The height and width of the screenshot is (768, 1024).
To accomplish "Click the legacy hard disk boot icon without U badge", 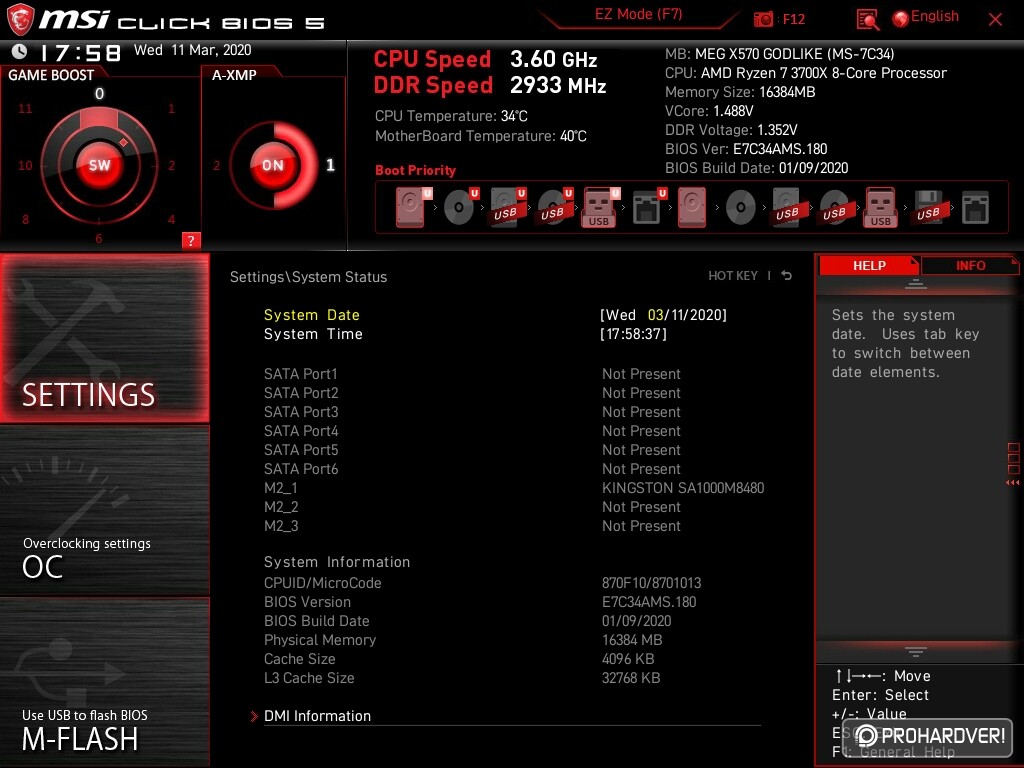I will [692, 208].
